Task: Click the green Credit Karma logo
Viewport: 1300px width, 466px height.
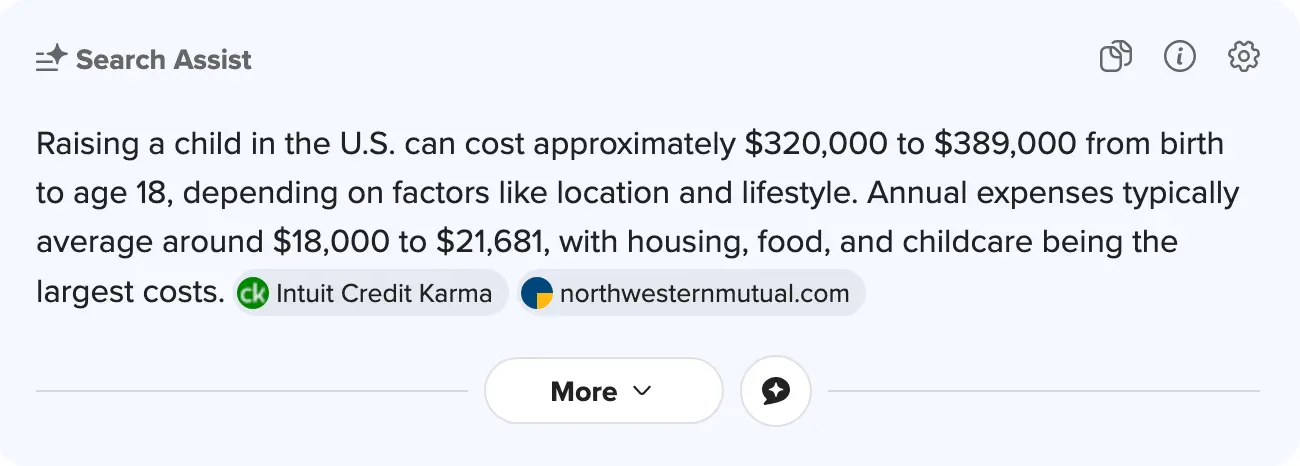Action: [x=252, y=293]
